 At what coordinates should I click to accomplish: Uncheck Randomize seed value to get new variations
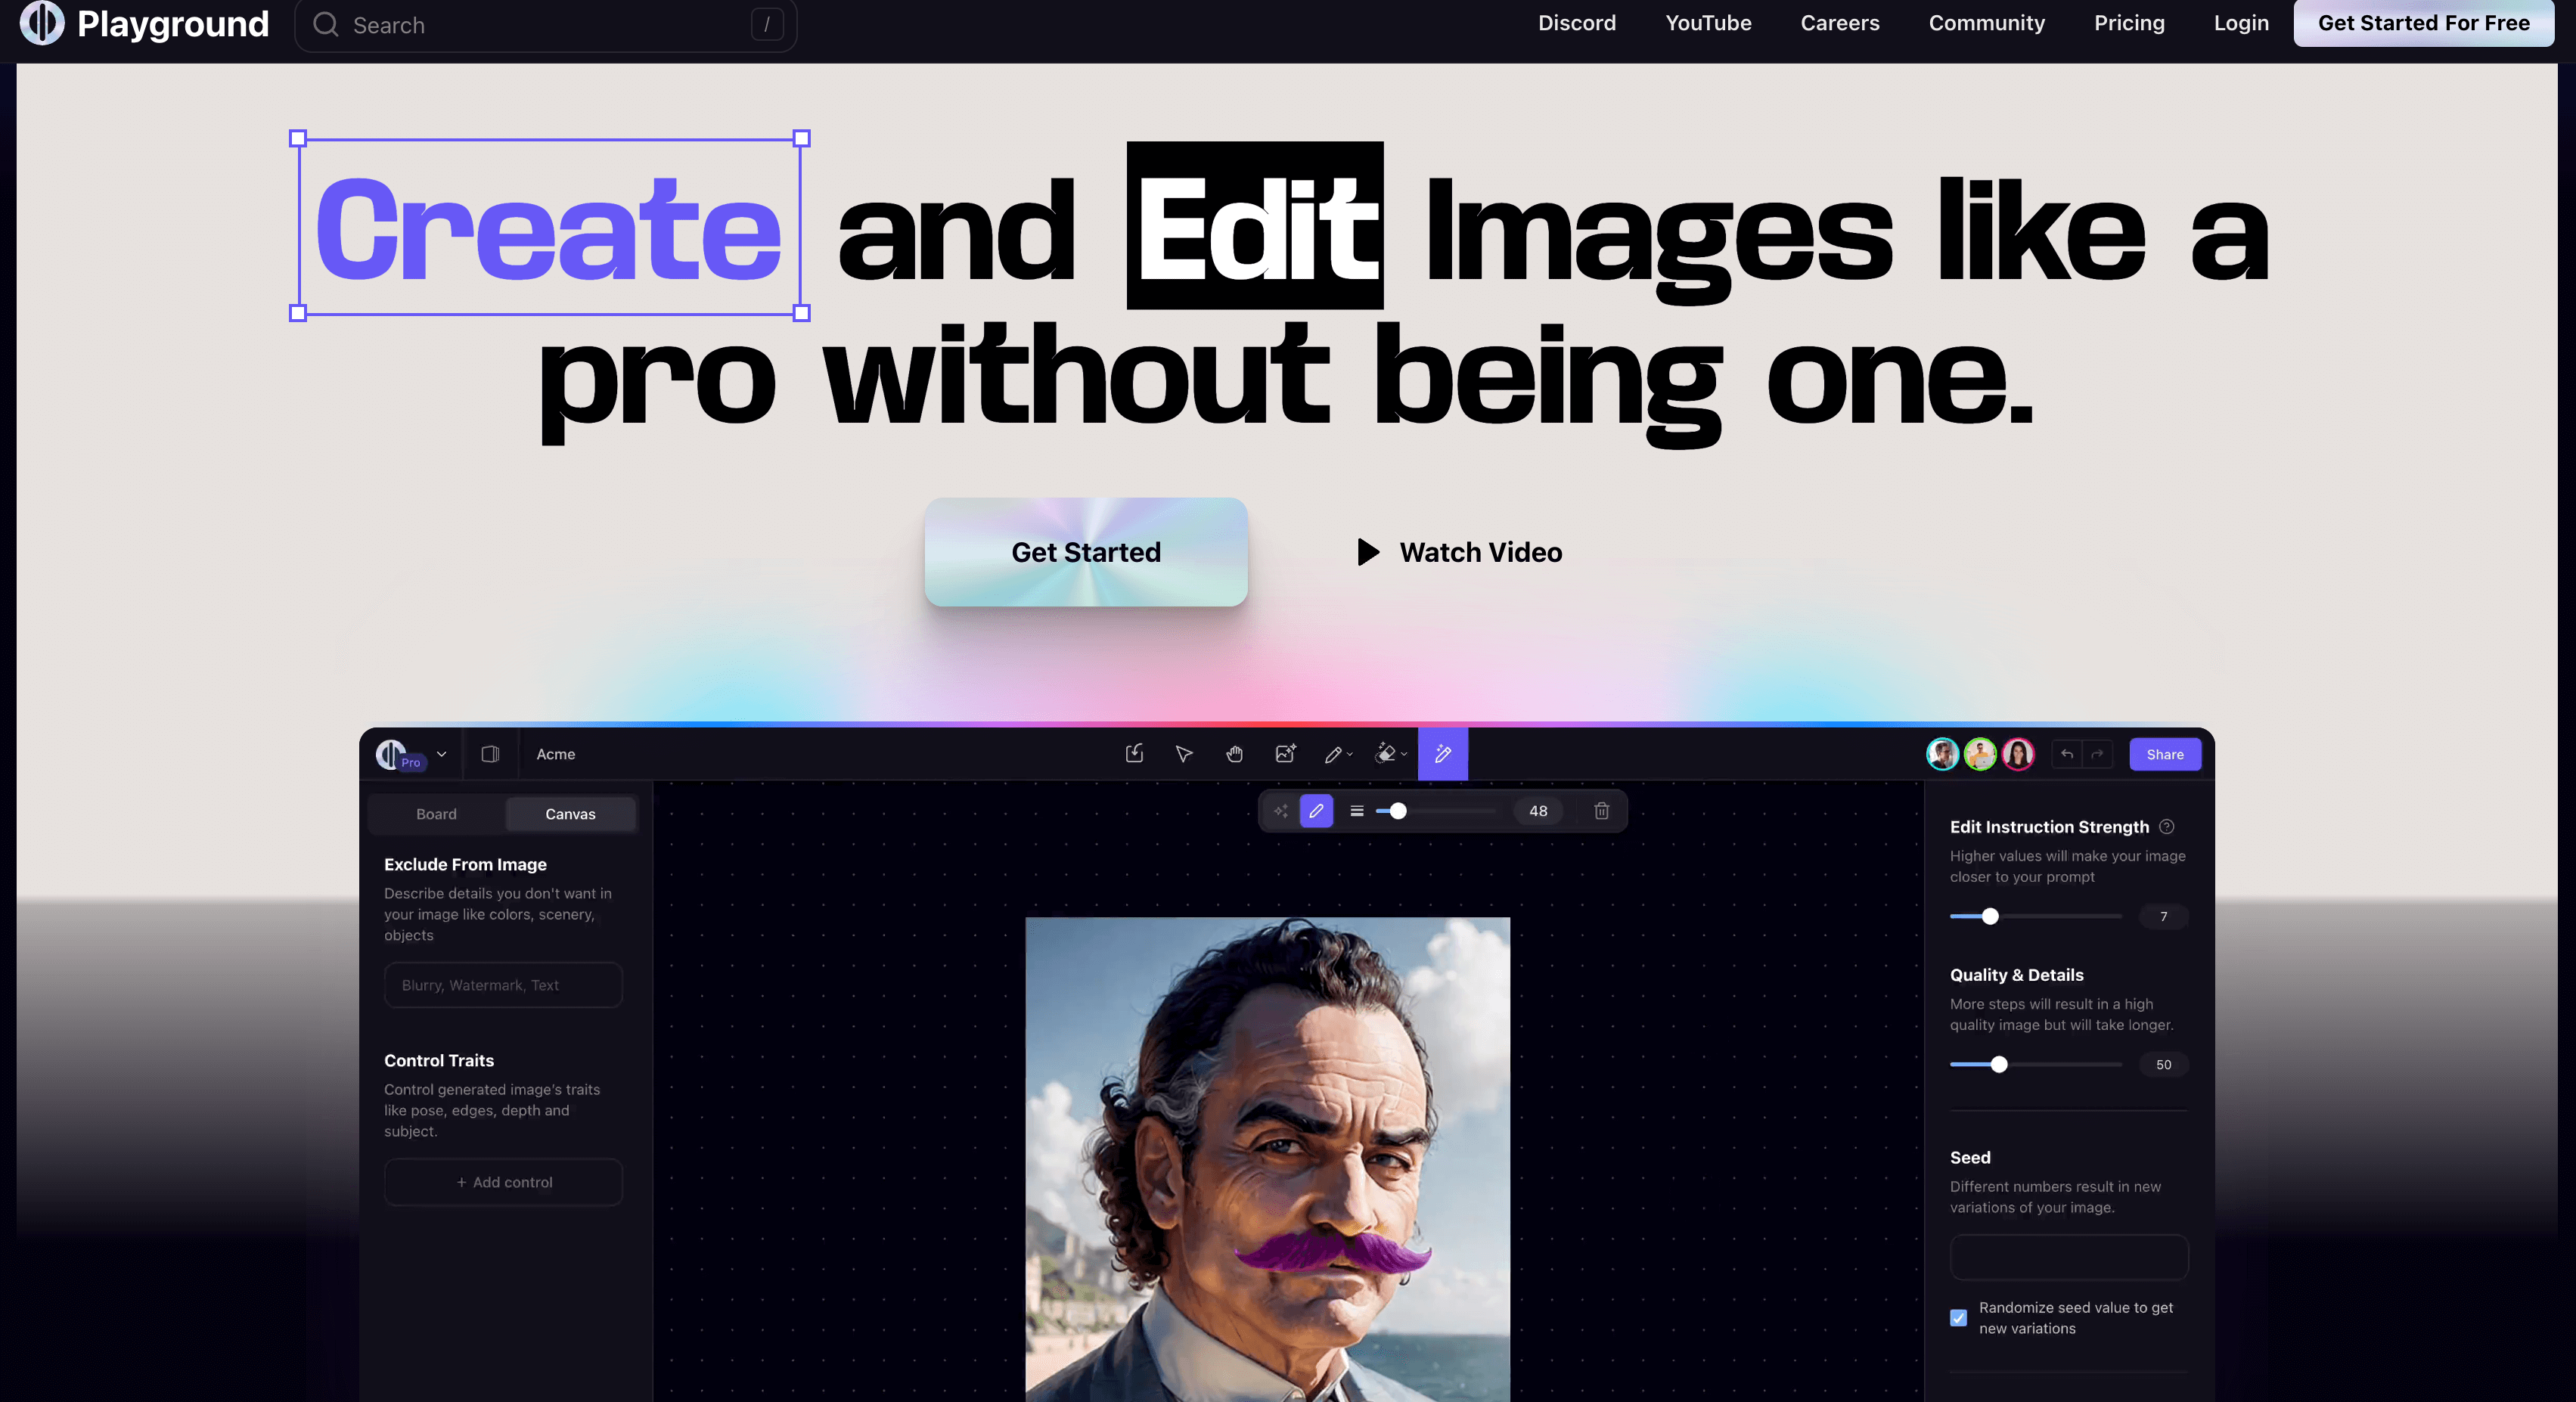1958,1317
